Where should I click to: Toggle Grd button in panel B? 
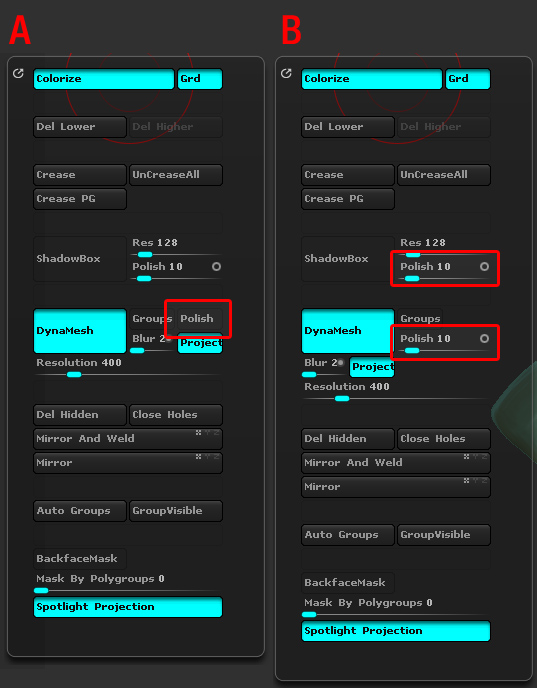(x=468, y=79)
